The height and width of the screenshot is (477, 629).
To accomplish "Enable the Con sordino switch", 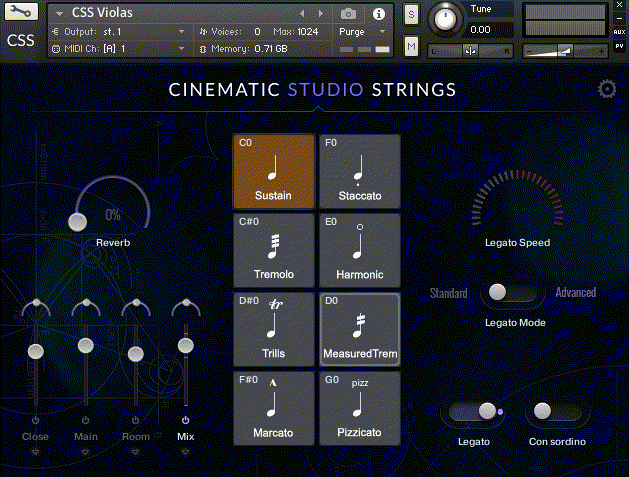I will click(558, 411).
